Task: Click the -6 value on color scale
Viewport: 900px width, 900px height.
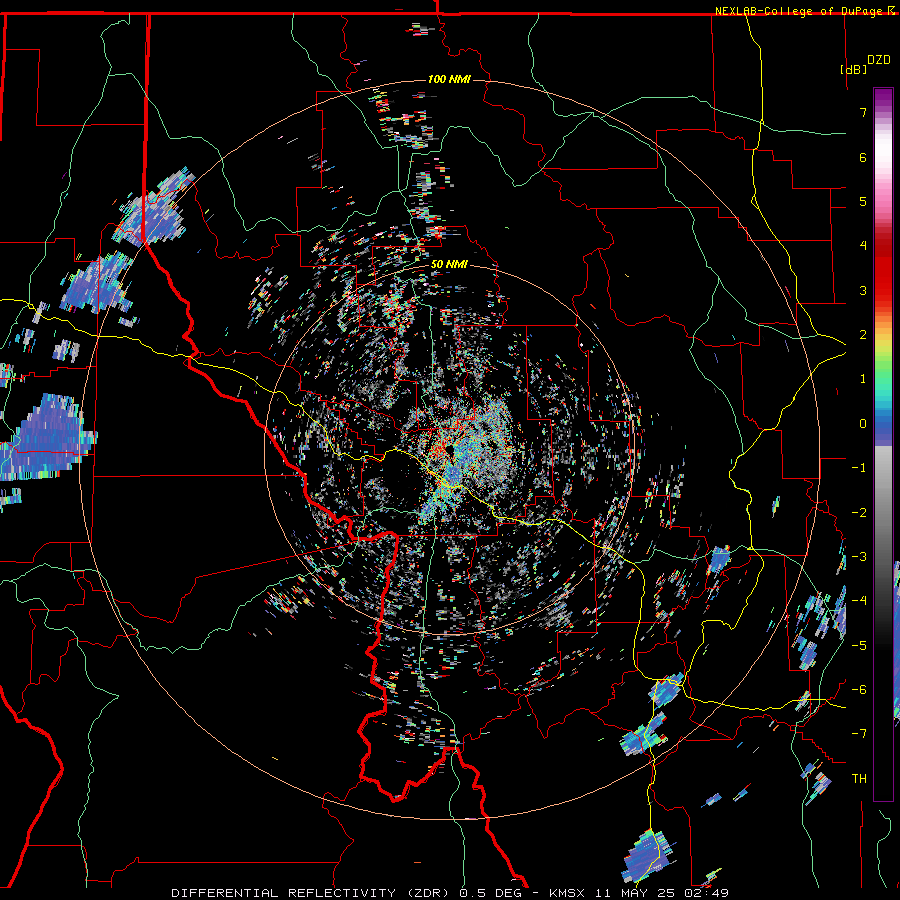Action: 859,690
